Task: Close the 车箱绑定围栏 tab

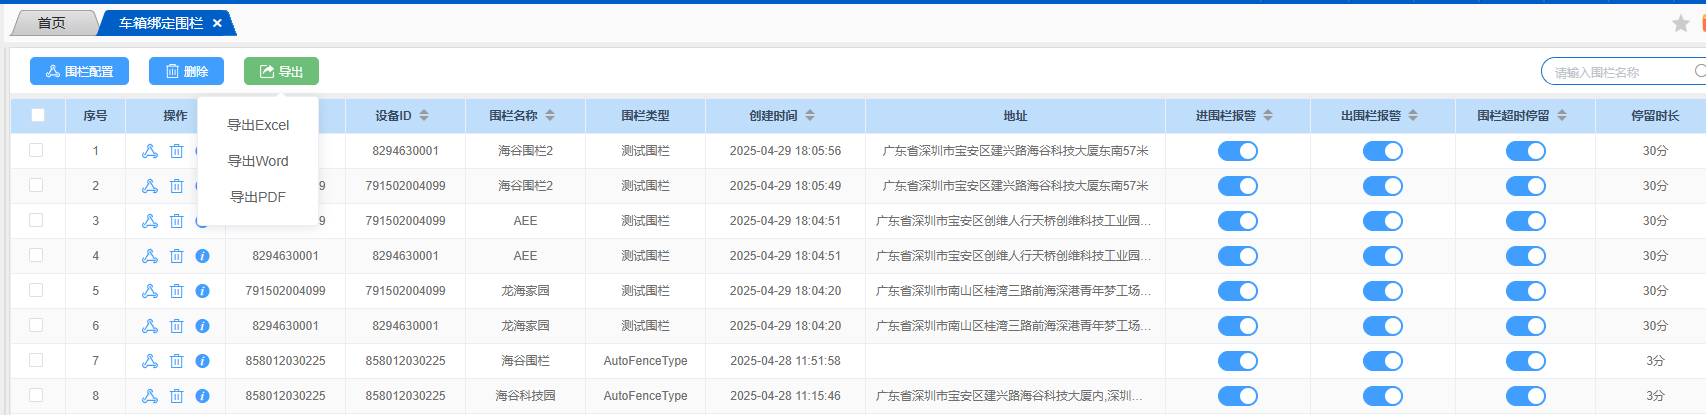Action: tap(217, 23)
